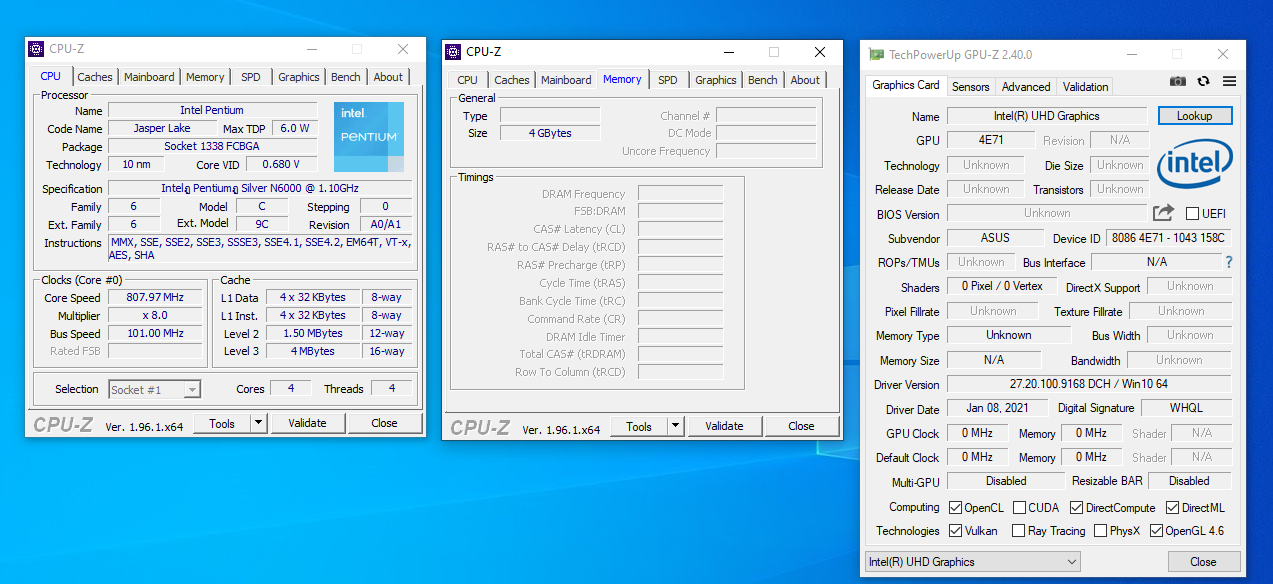Switch to the GPU-Z Sensors tab

click(x=971, y=87)
